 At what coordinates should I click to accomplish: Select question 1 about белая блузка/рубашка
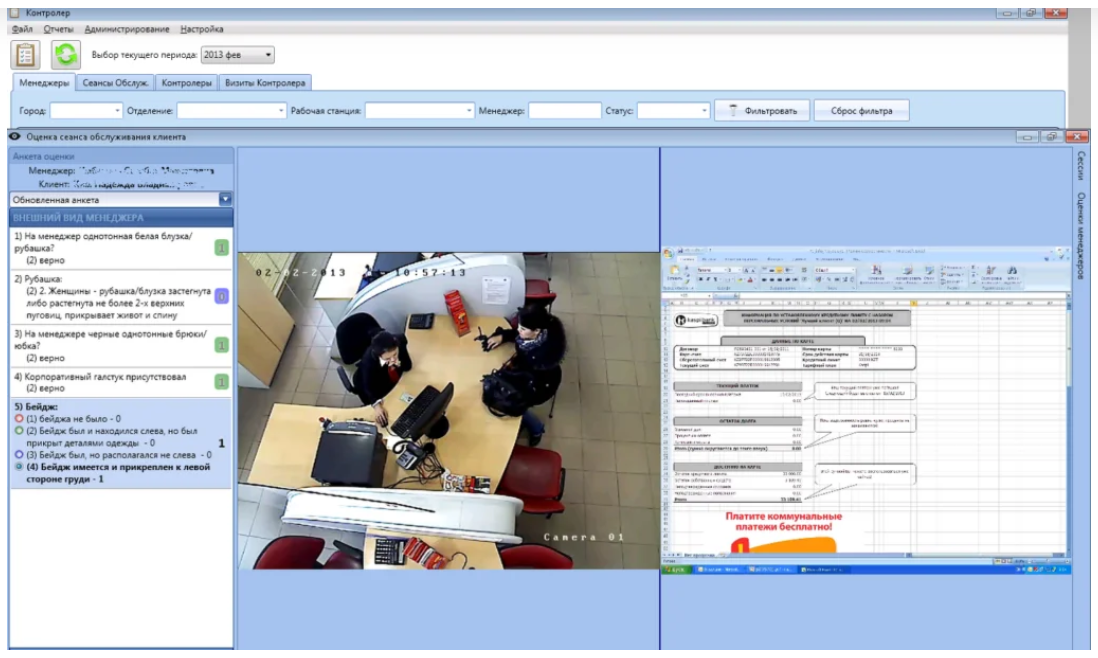pos(120,248)
